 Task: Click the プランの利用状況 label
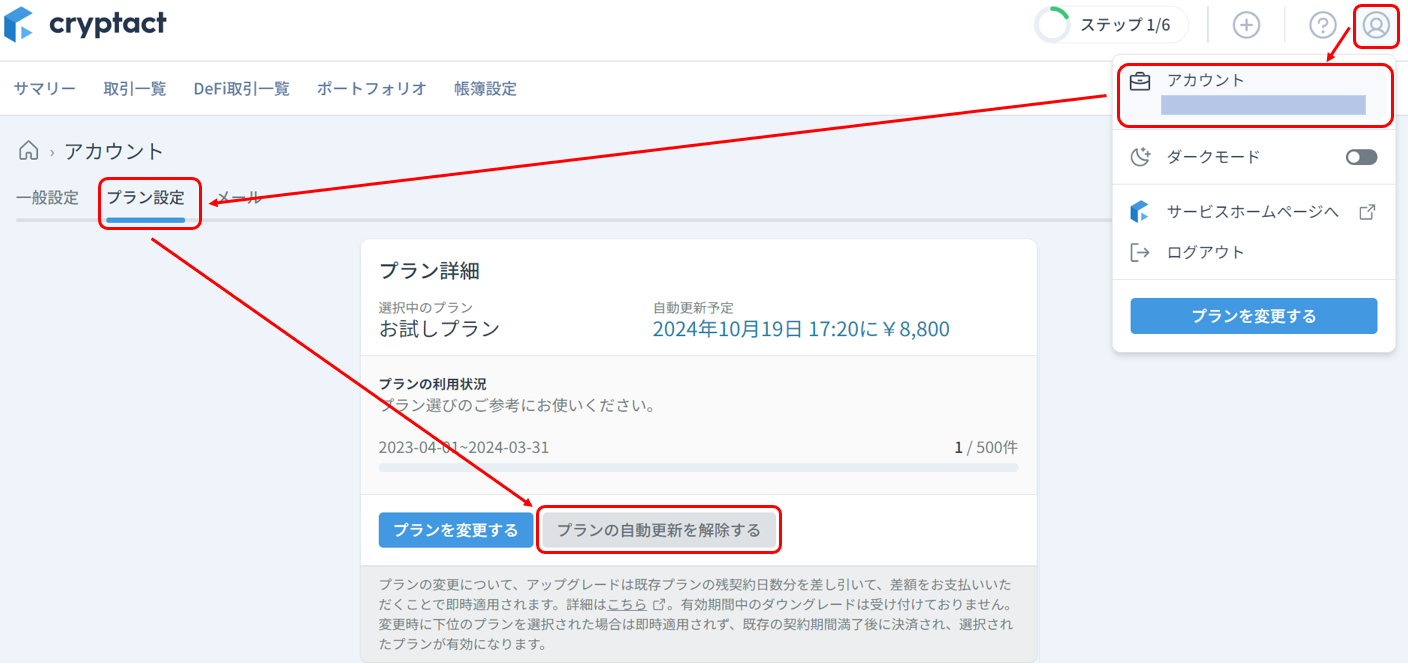(x=433, y=384)
